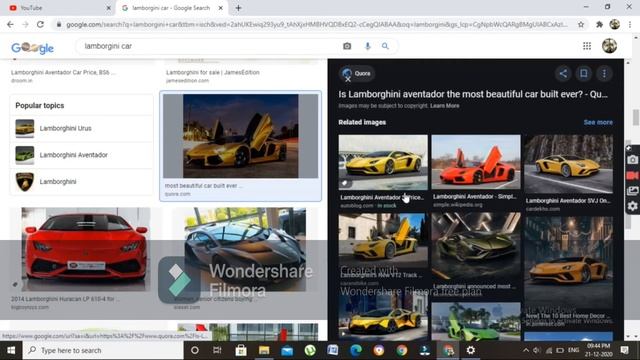Launch Microsoft Edge from taskbar
The image size is (640, 360).
click(x=356, y=350)
